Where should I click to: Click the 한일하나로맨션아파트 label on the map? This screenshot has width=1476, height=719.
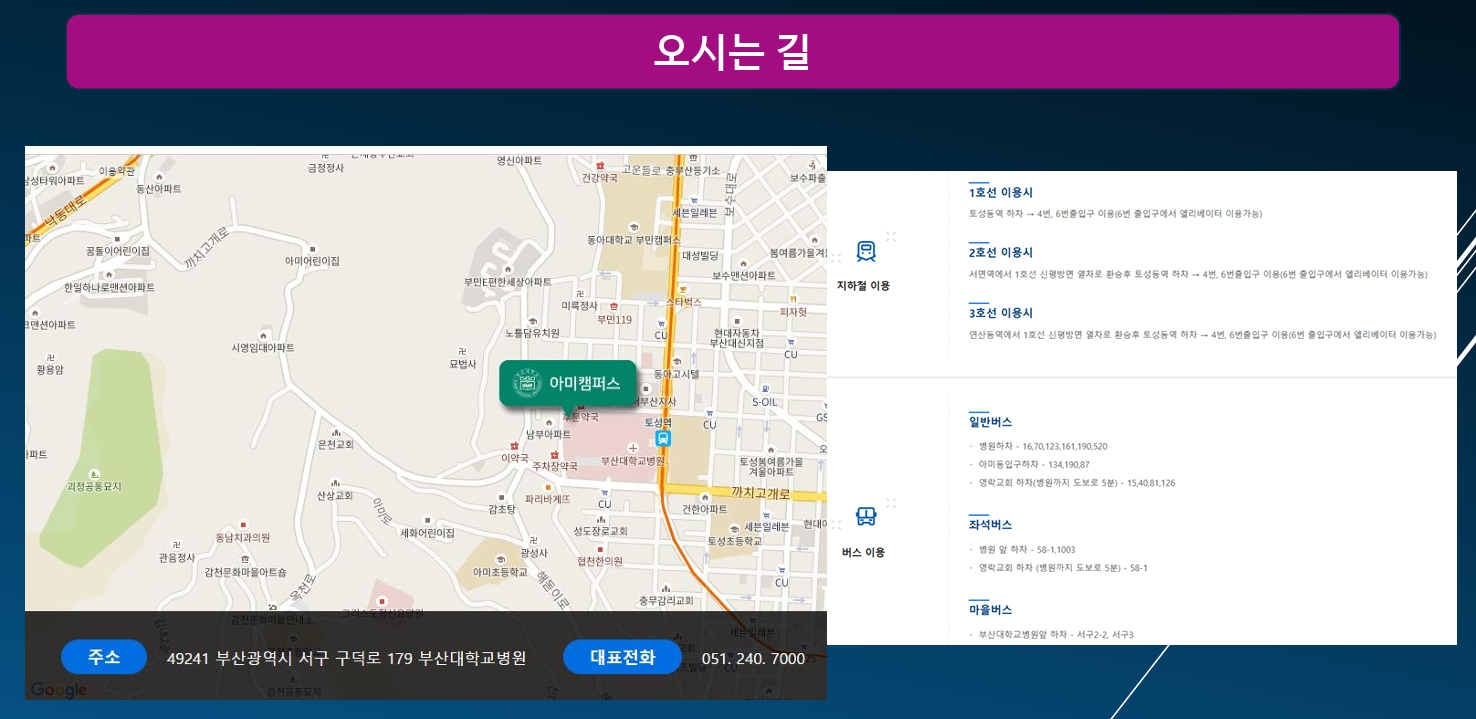tap(110, 287)
